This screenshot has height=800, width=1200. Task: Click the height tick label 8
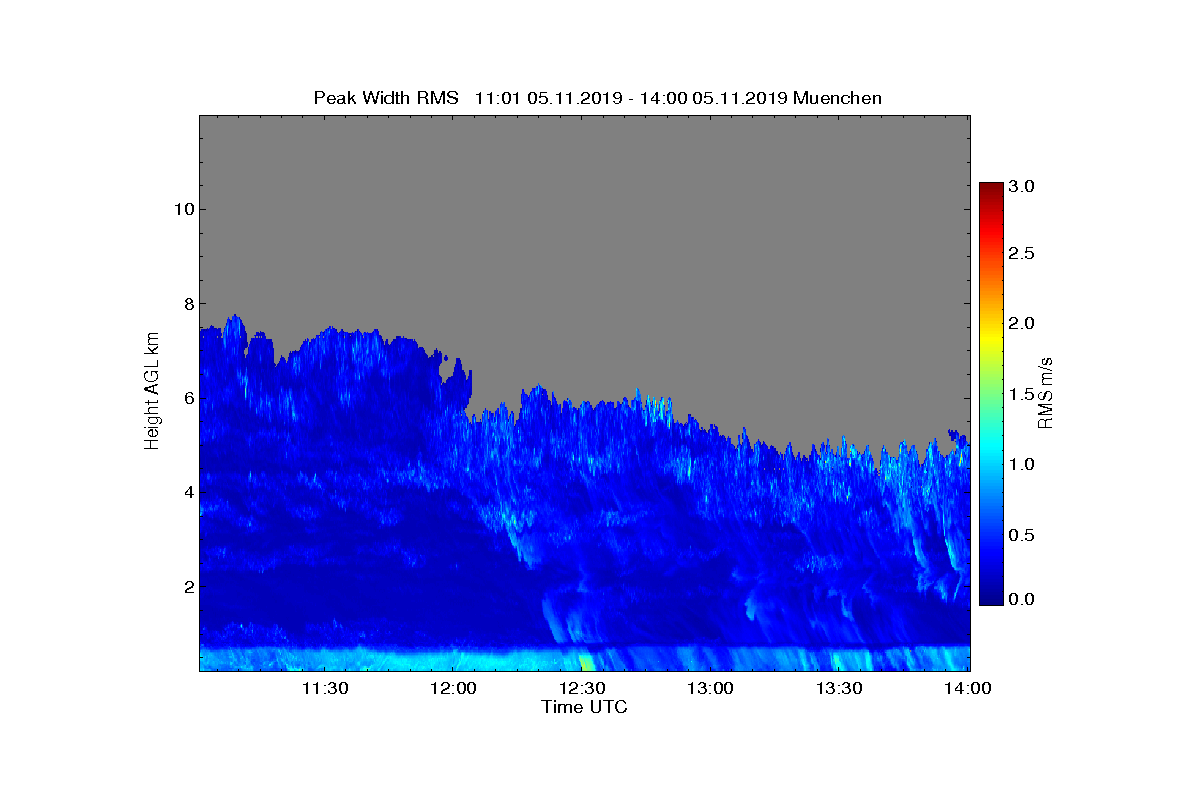coord(187,303)
